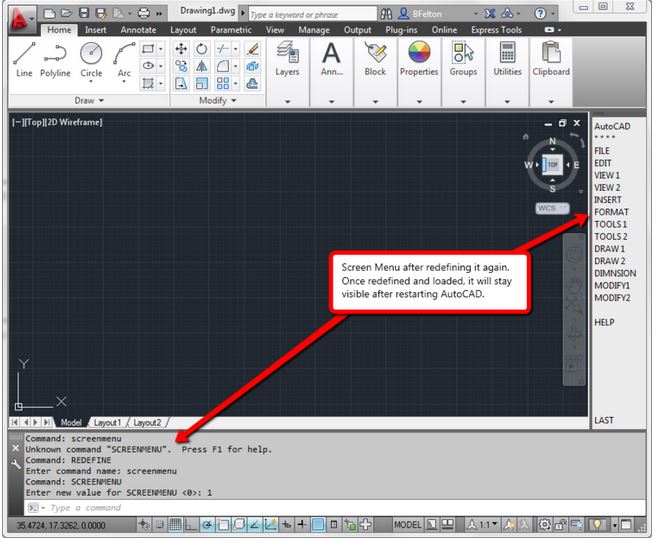Click MODIFY1 in the screen menu

[x=612, y=286]
